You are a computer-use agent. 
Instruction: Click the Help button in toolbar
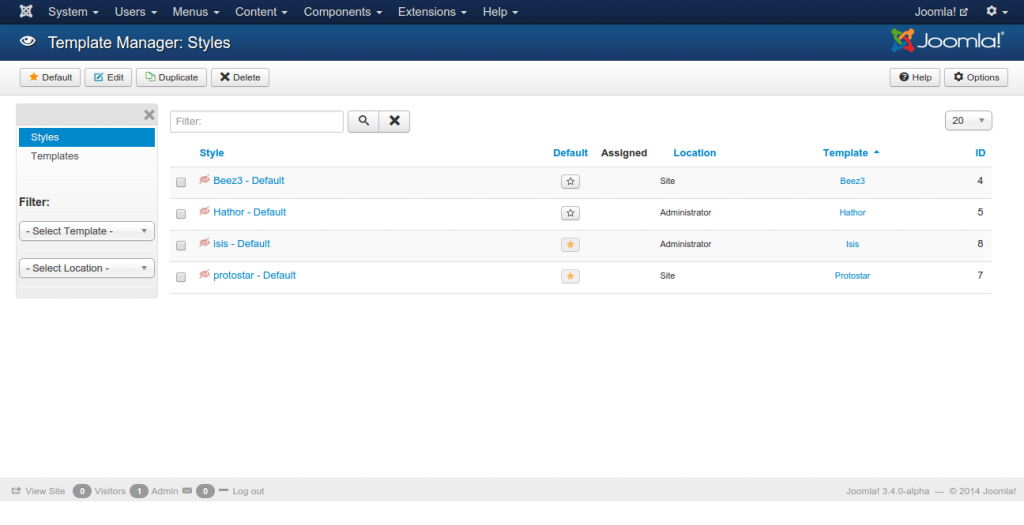[x=915, y=77]
